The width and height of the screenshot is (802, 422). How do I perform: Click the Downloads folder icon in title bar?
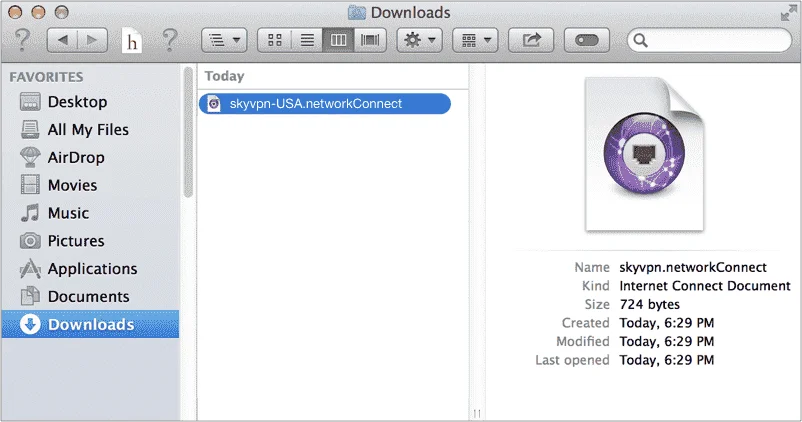[357, 12]
